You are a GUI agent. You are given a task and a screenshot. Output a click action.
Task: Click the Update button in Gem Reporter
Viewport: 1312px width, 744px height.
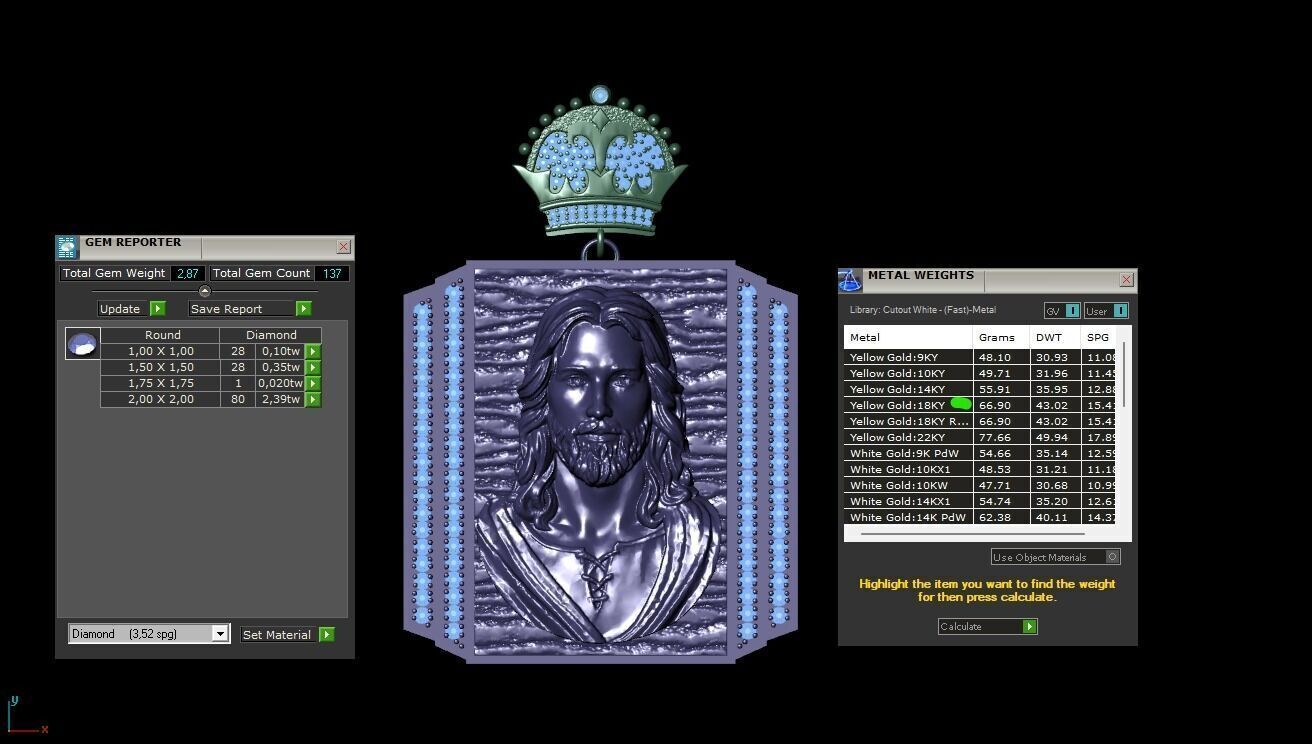pyautogui.click(x=131, y=309)
